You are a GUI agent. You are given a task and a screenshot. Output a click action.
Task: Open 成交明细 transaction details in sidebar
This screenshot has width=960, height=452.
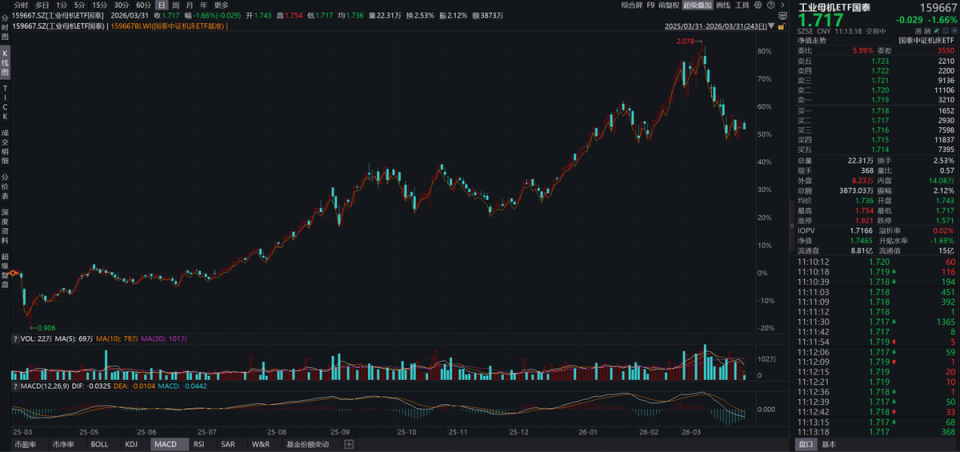(5, 145)
